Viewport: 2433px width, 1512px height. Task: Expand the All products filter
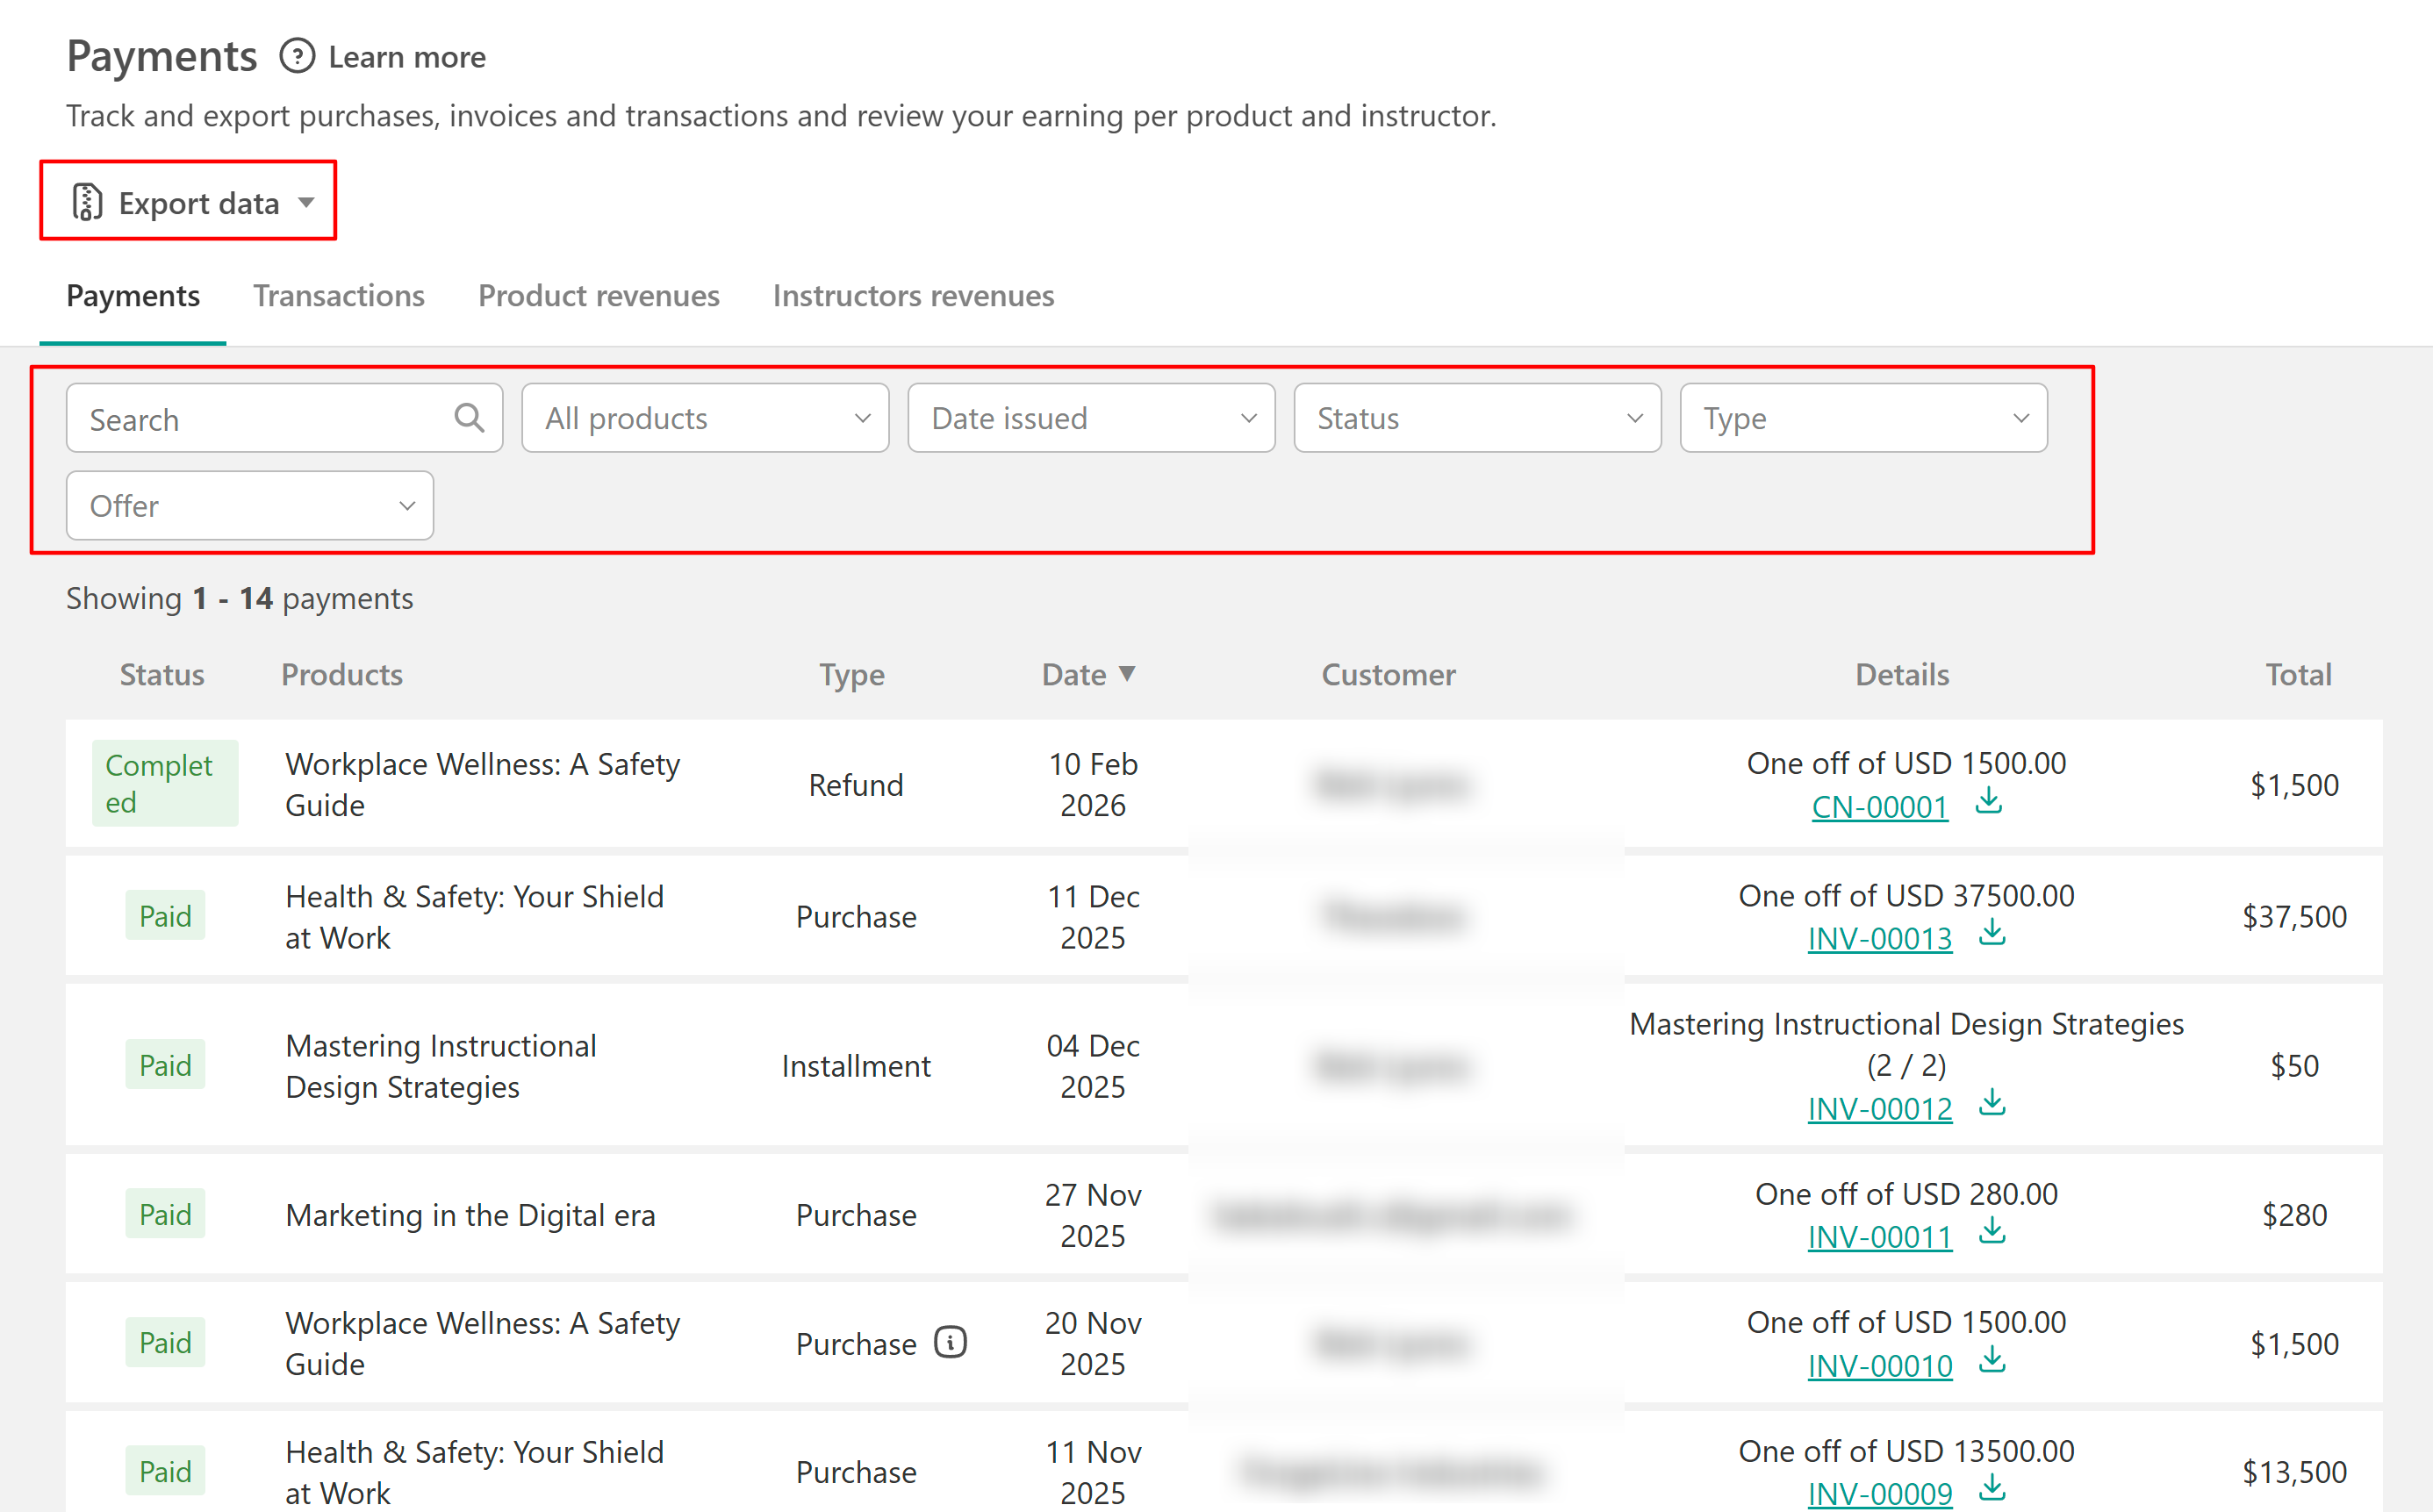coord(705,418)
